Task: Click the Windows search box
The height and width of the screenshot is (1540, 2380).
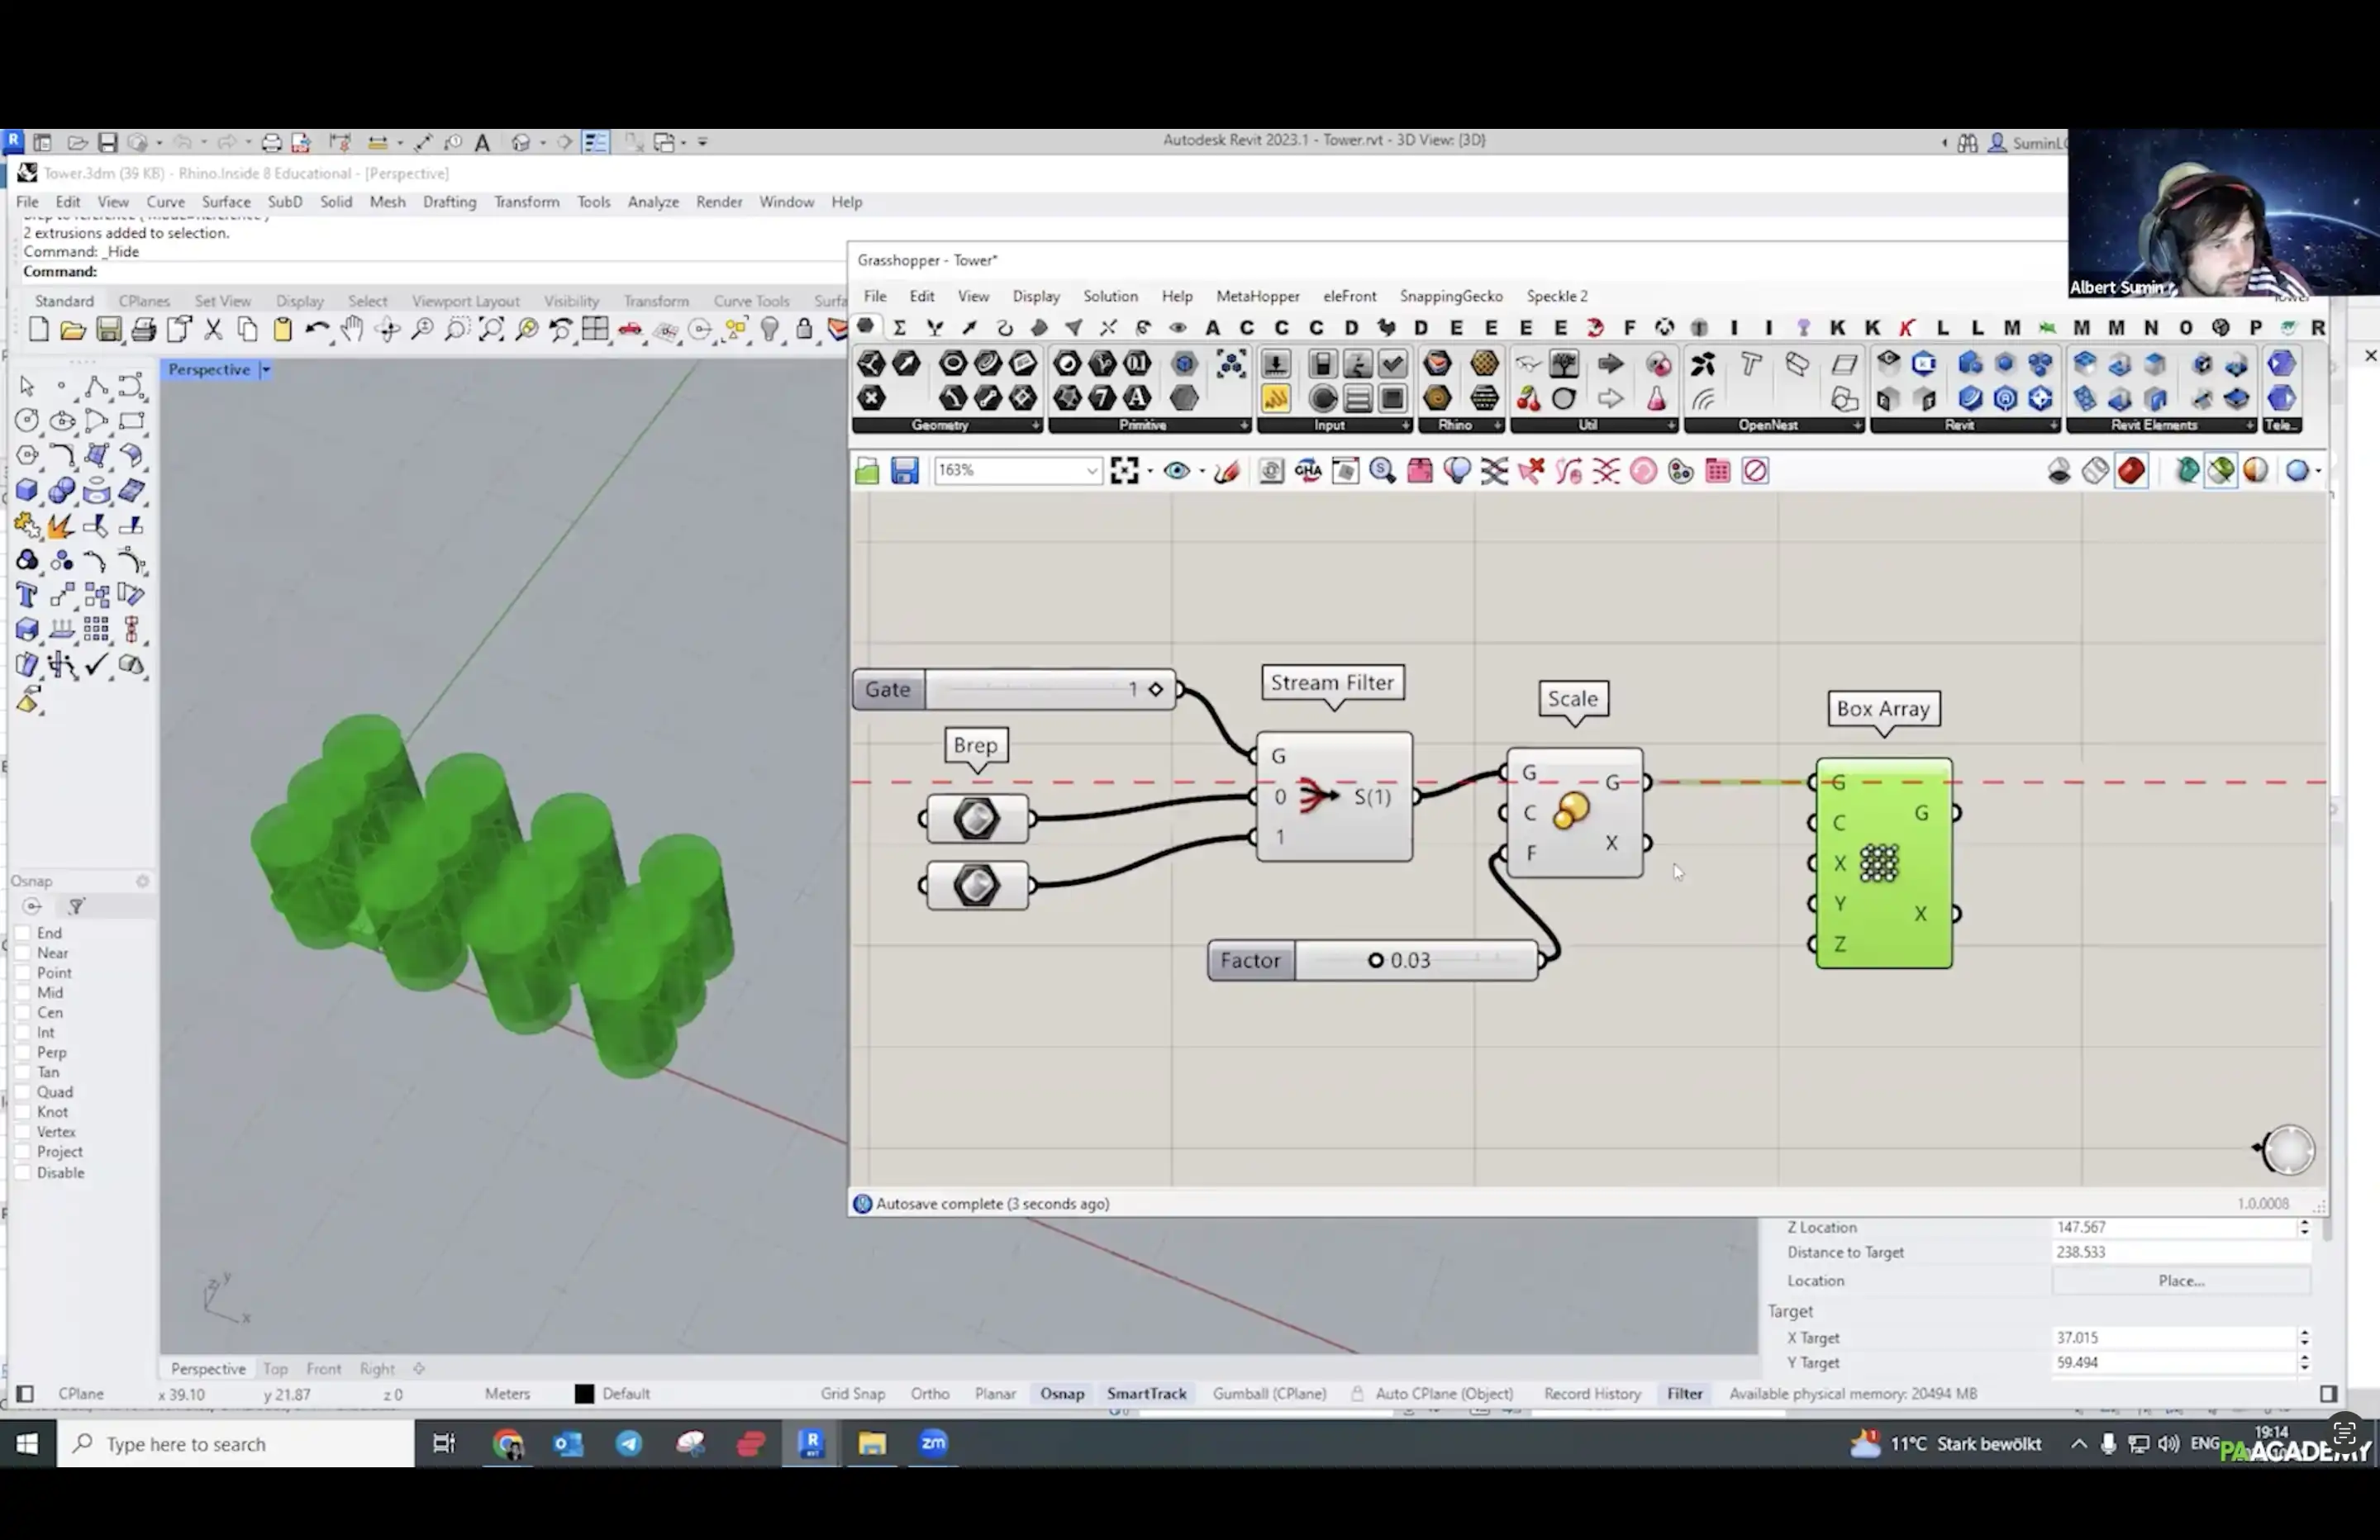Action: pos(236,1443)
